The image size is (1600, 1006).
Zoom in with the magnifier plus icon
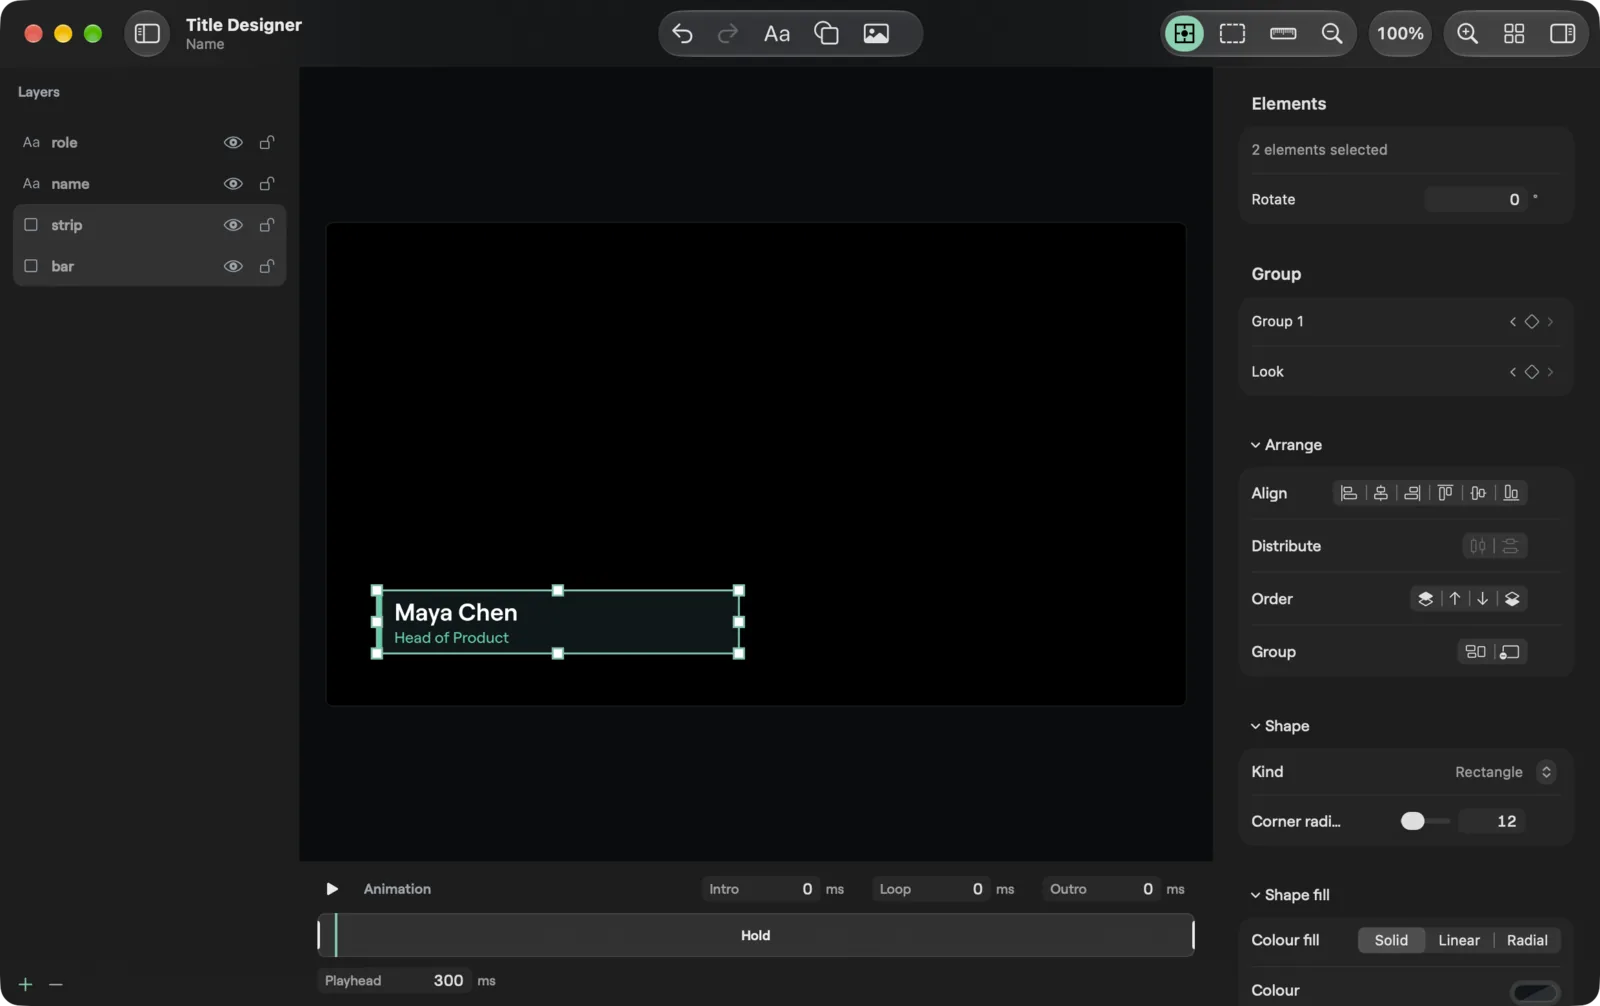pos(1467,34)
